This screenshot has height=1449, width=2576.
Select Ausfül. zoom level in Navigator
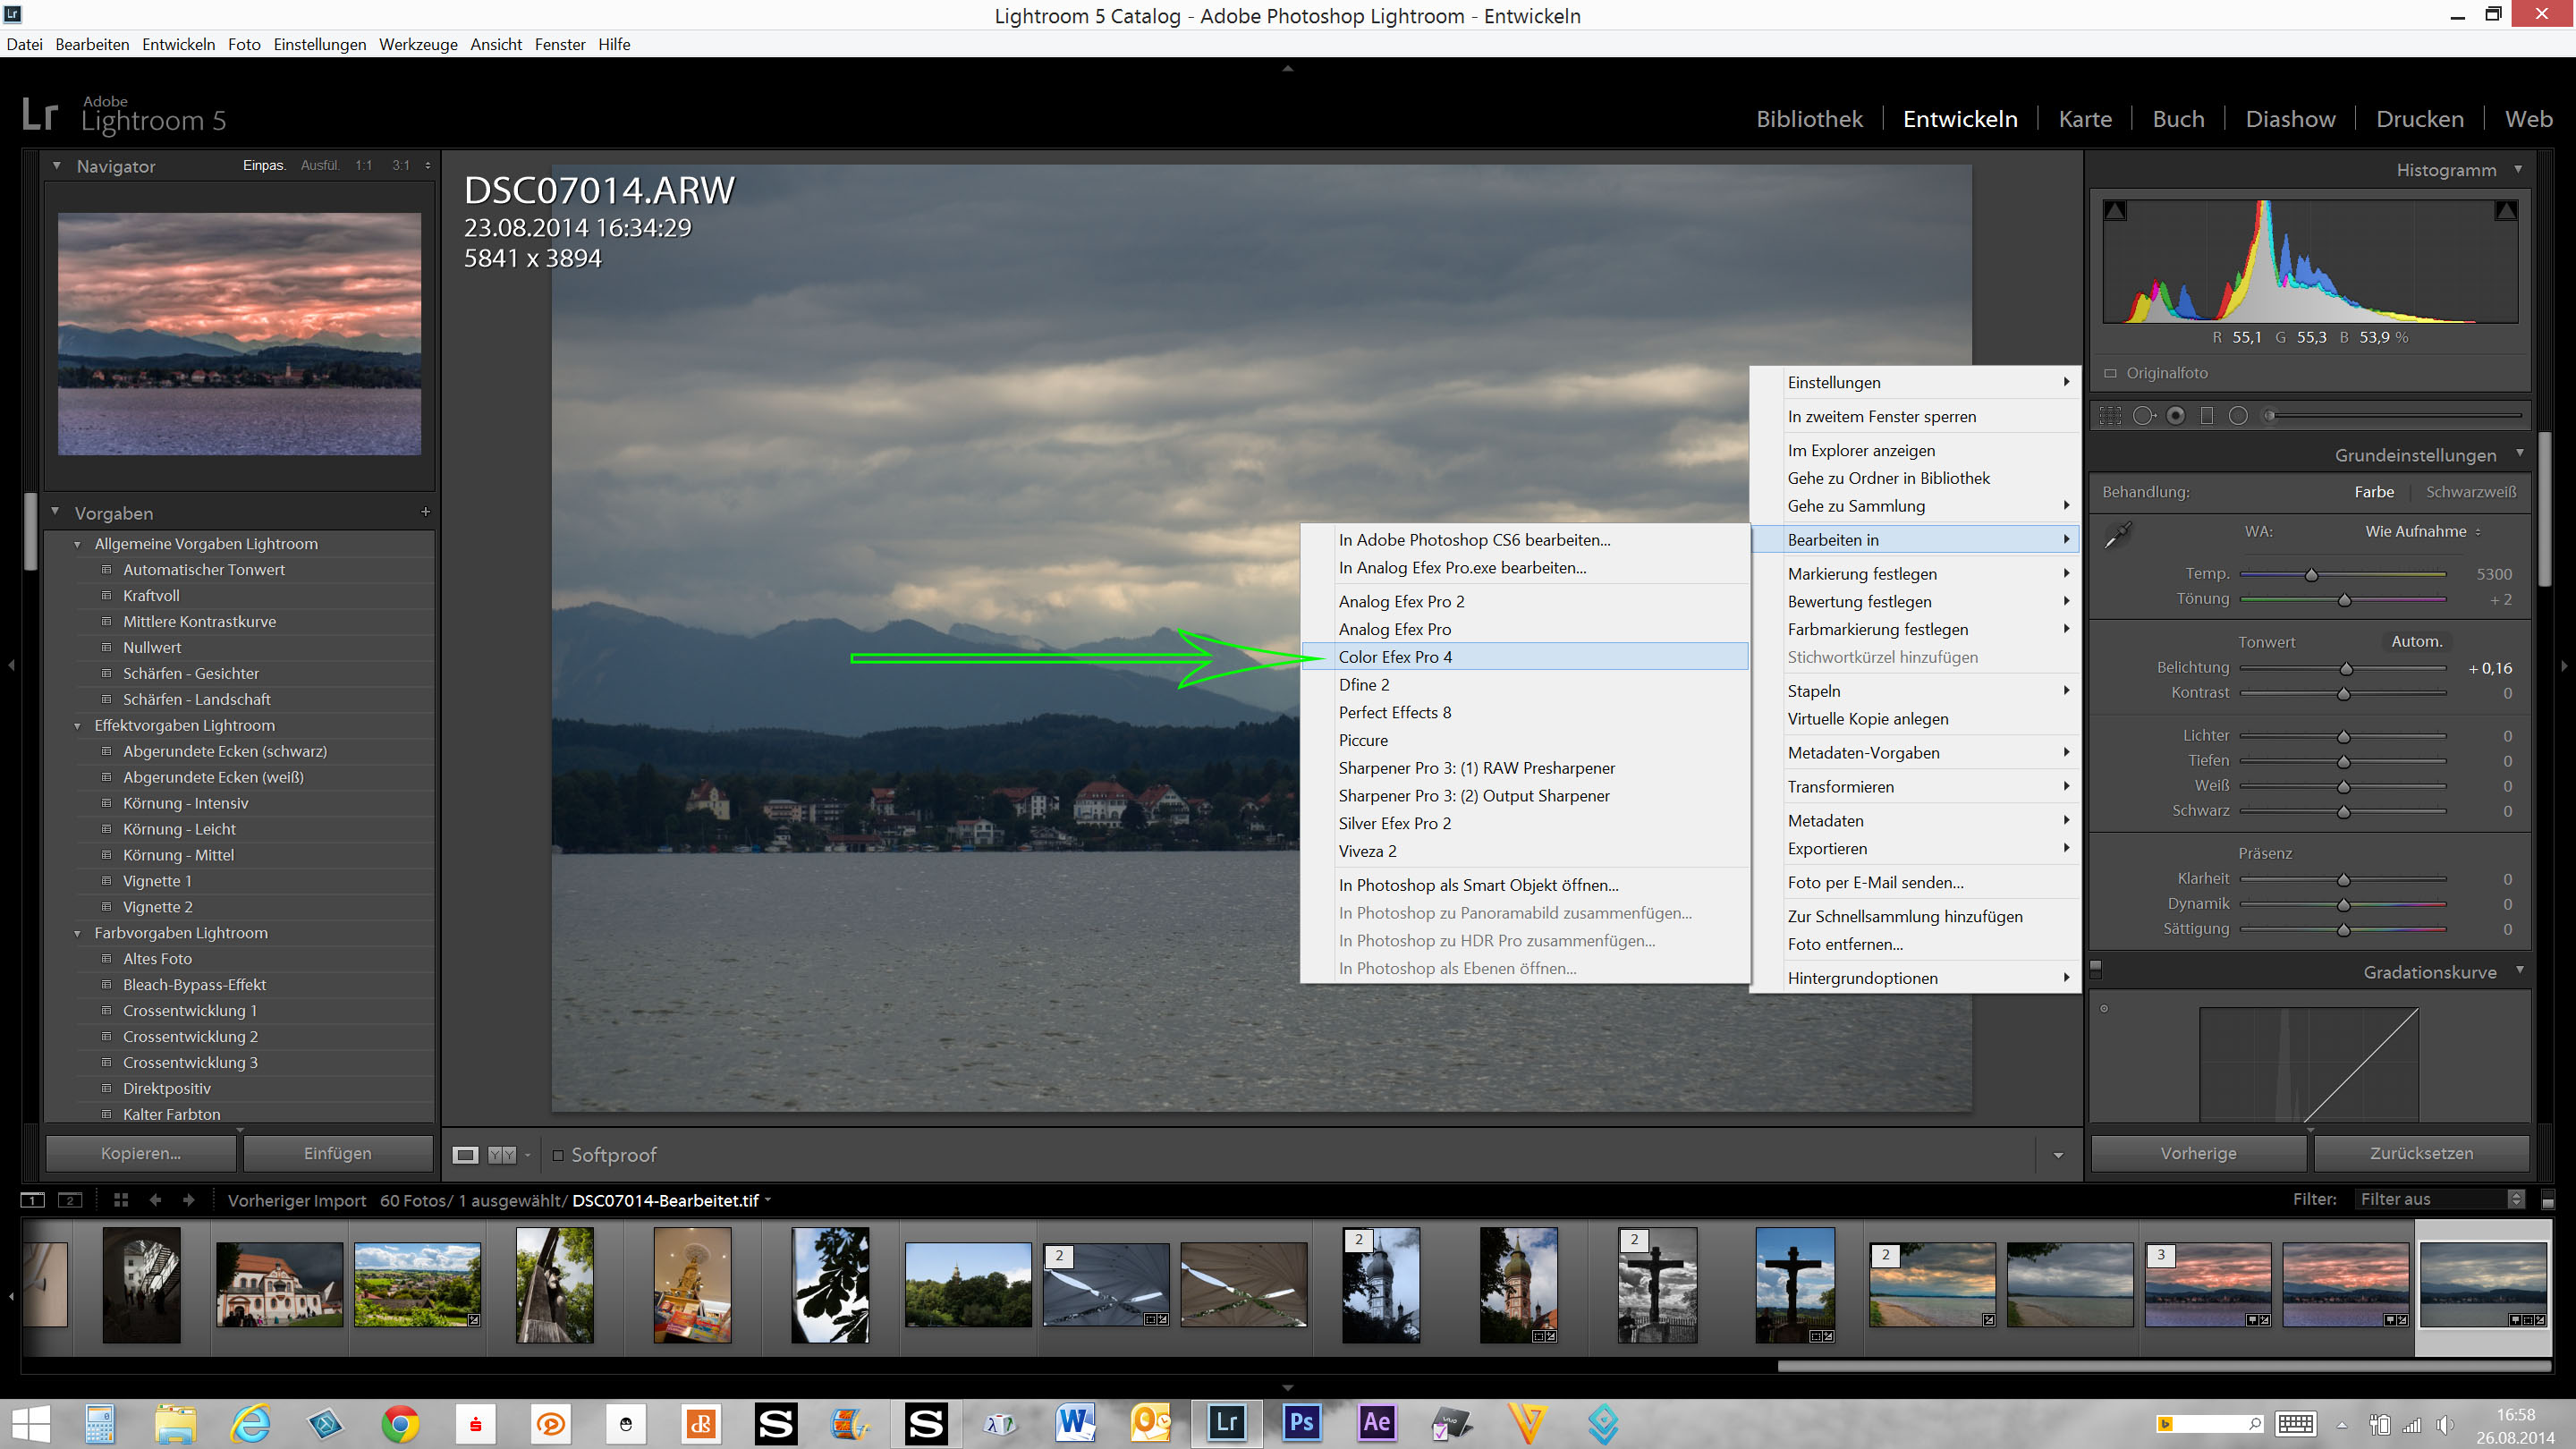coord(320,166)
